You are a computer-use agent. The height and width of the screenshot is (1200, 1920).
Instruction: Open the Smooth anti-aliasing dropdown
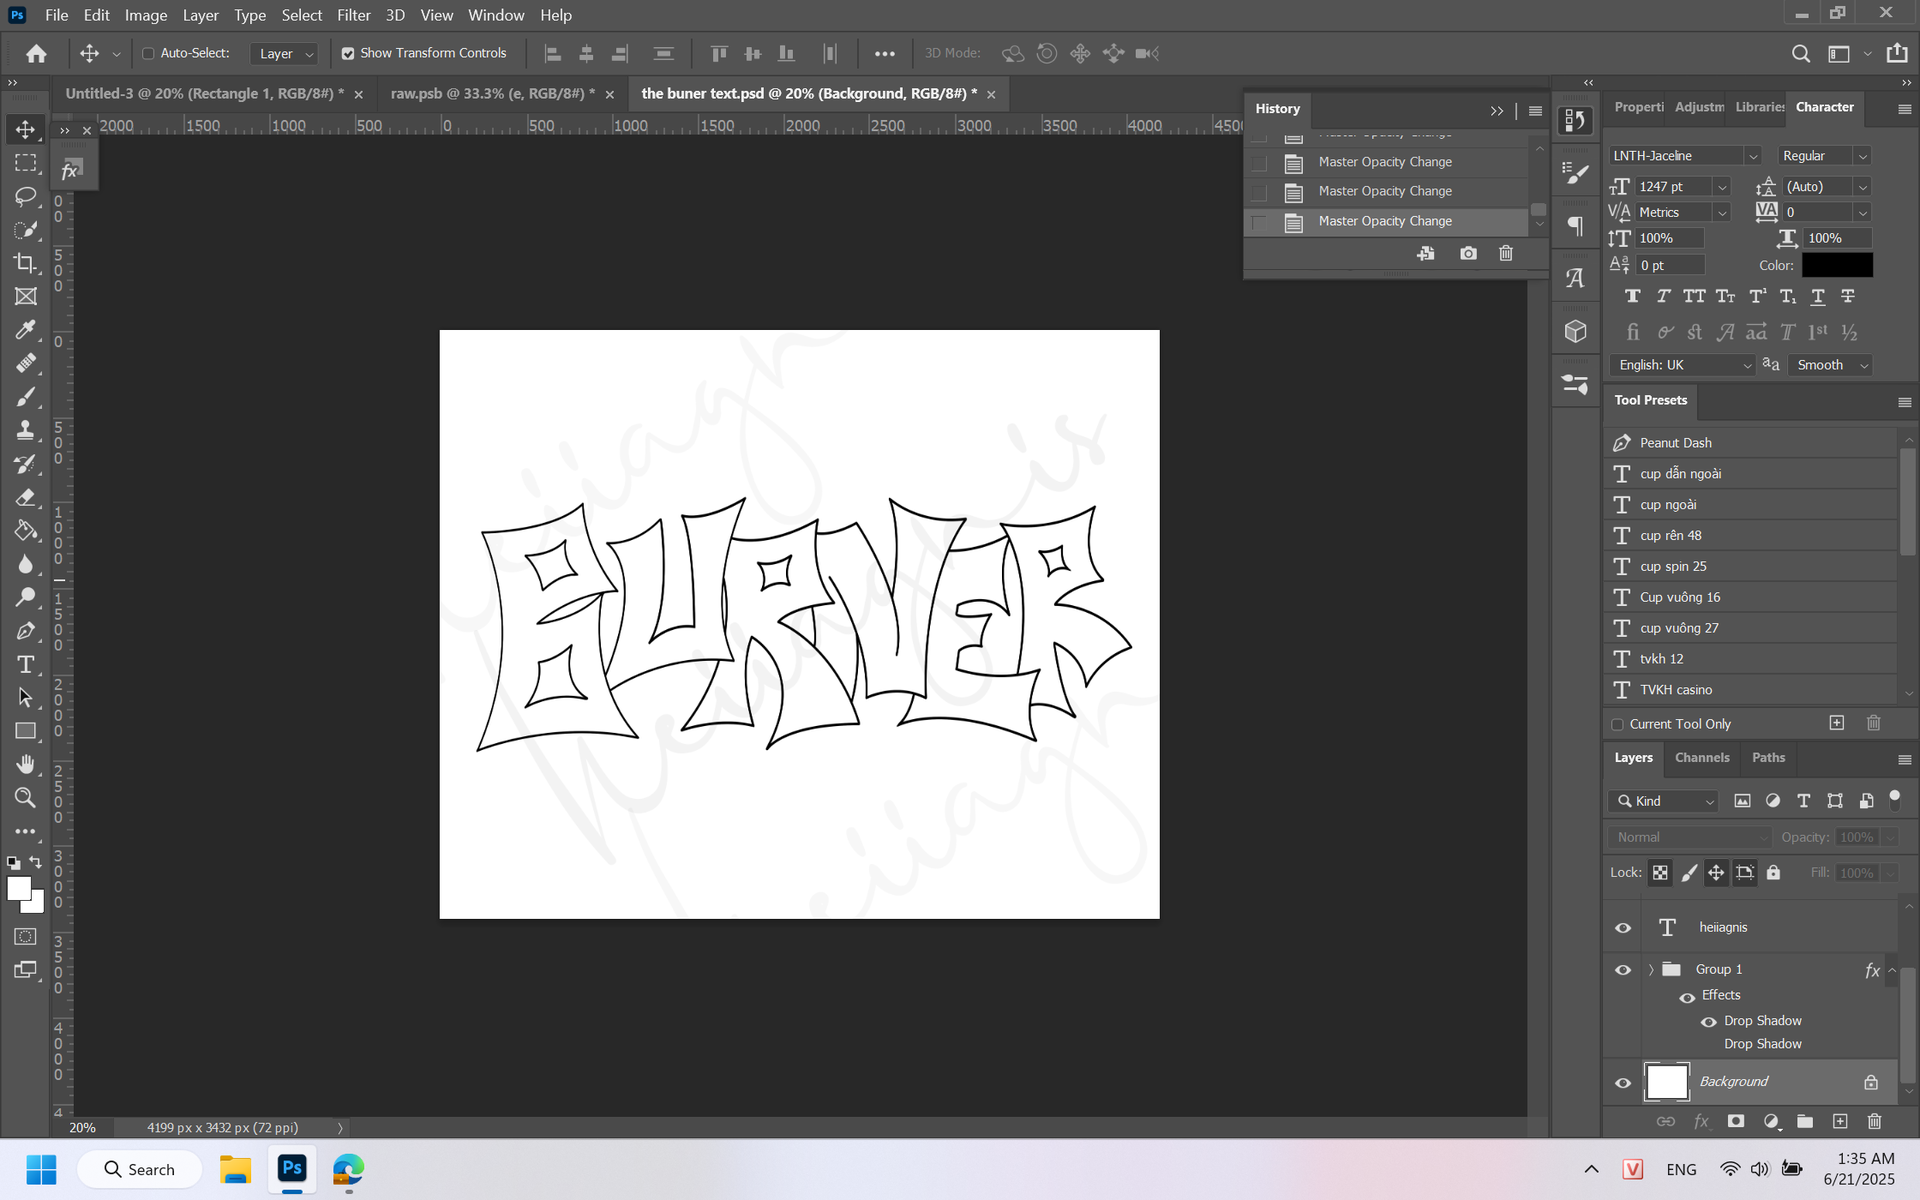(x=1830, y=366)
